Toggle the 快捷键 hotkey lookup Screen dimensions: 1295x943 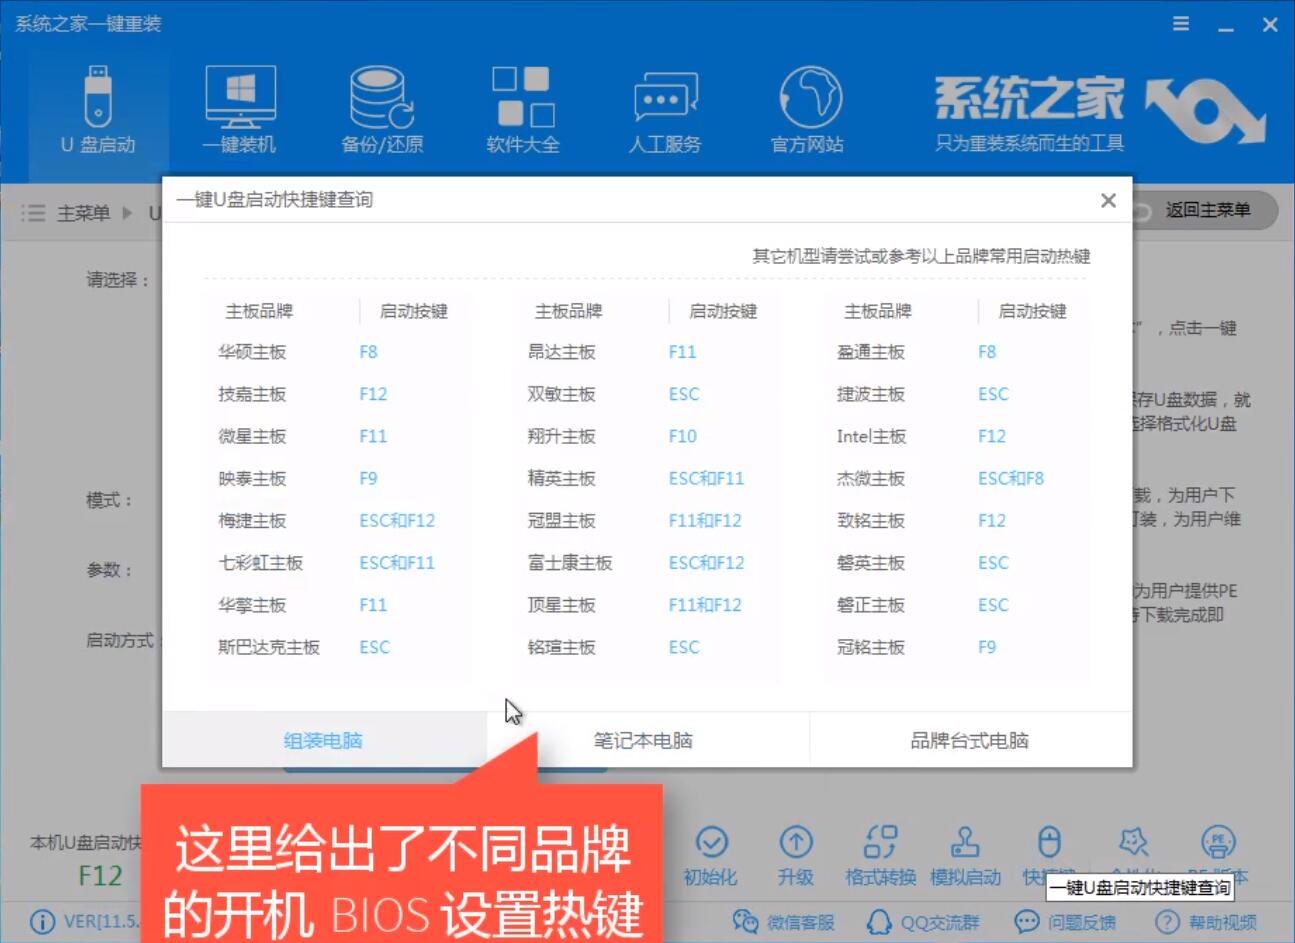click(1049, 855)
